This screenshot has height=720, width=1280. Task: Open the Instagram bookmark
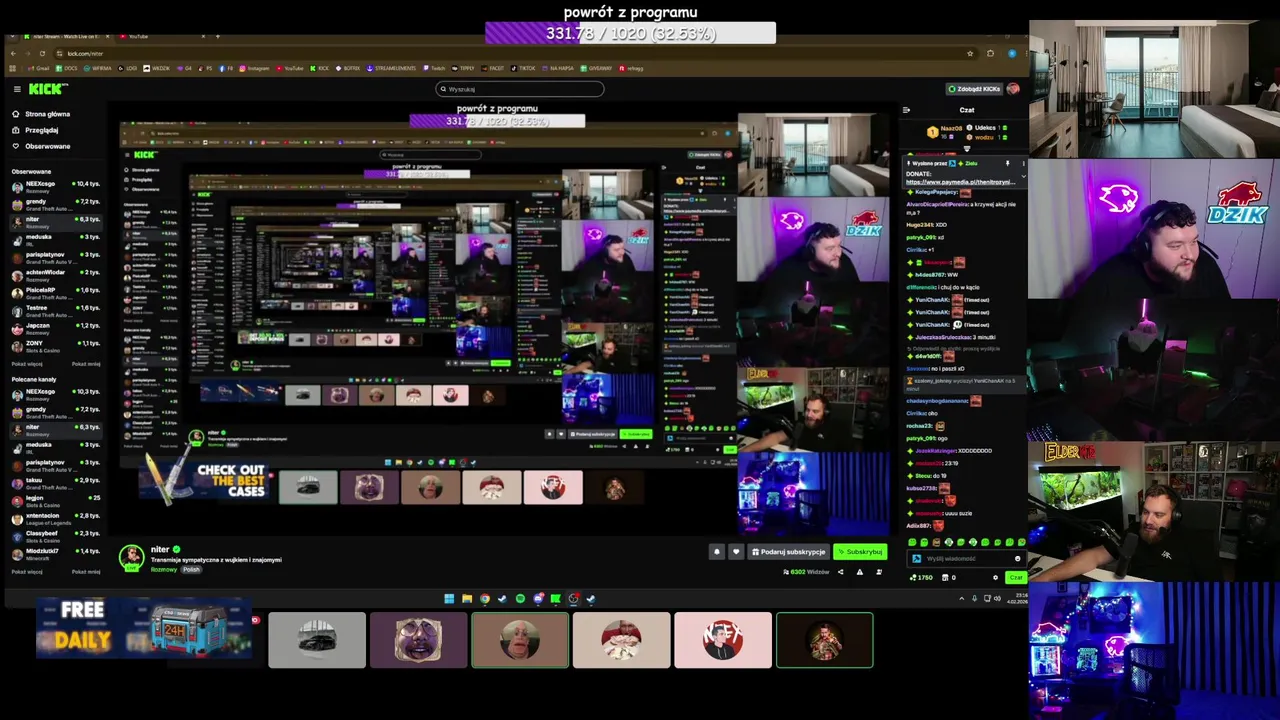point(254,68)
